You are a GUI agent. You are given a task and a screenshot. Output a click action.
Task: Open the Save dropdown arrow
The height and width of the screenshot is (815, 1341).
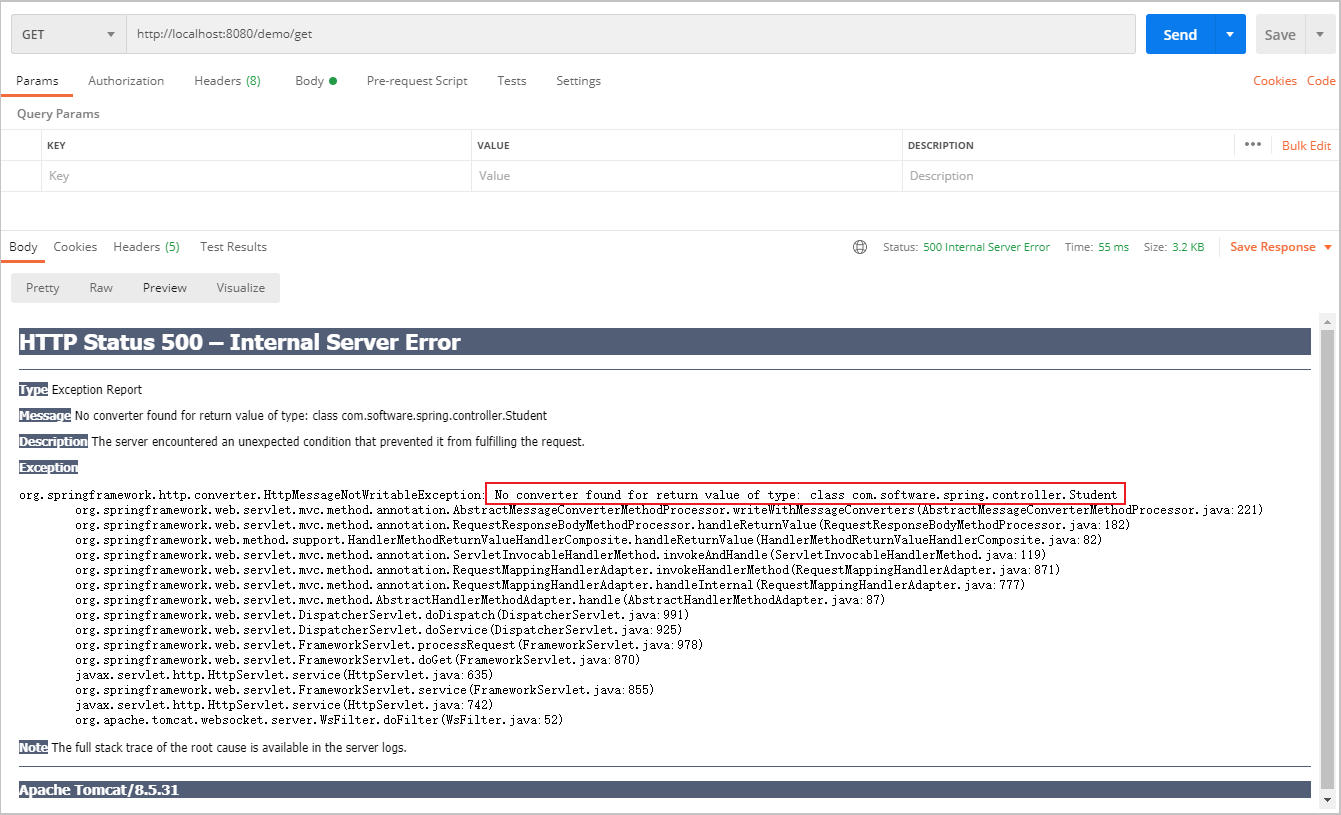(1320, 34)
